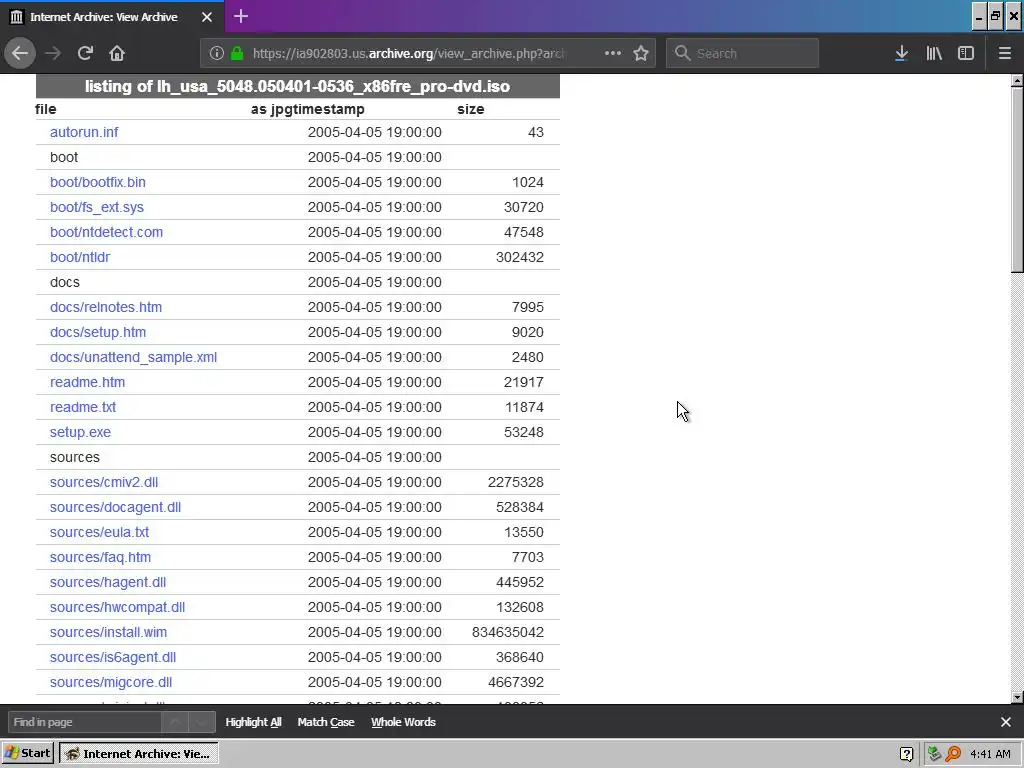Open boot/ntldr link

80,257
